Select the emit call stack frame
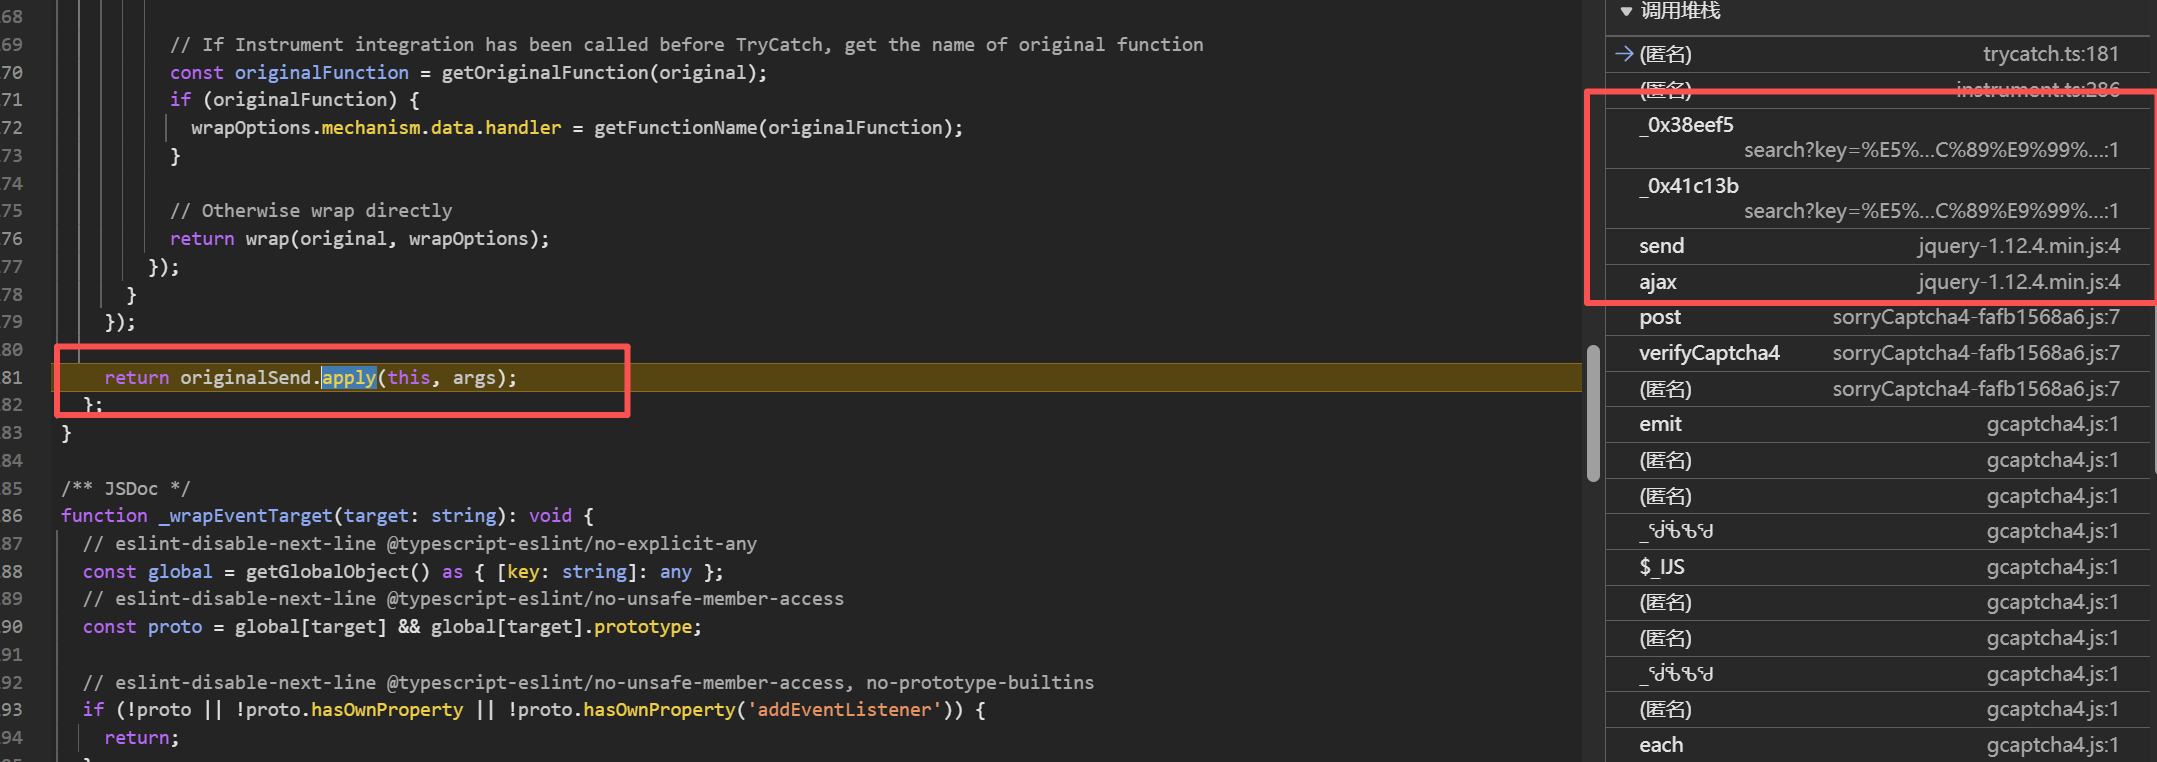 tap(1660, 424)
